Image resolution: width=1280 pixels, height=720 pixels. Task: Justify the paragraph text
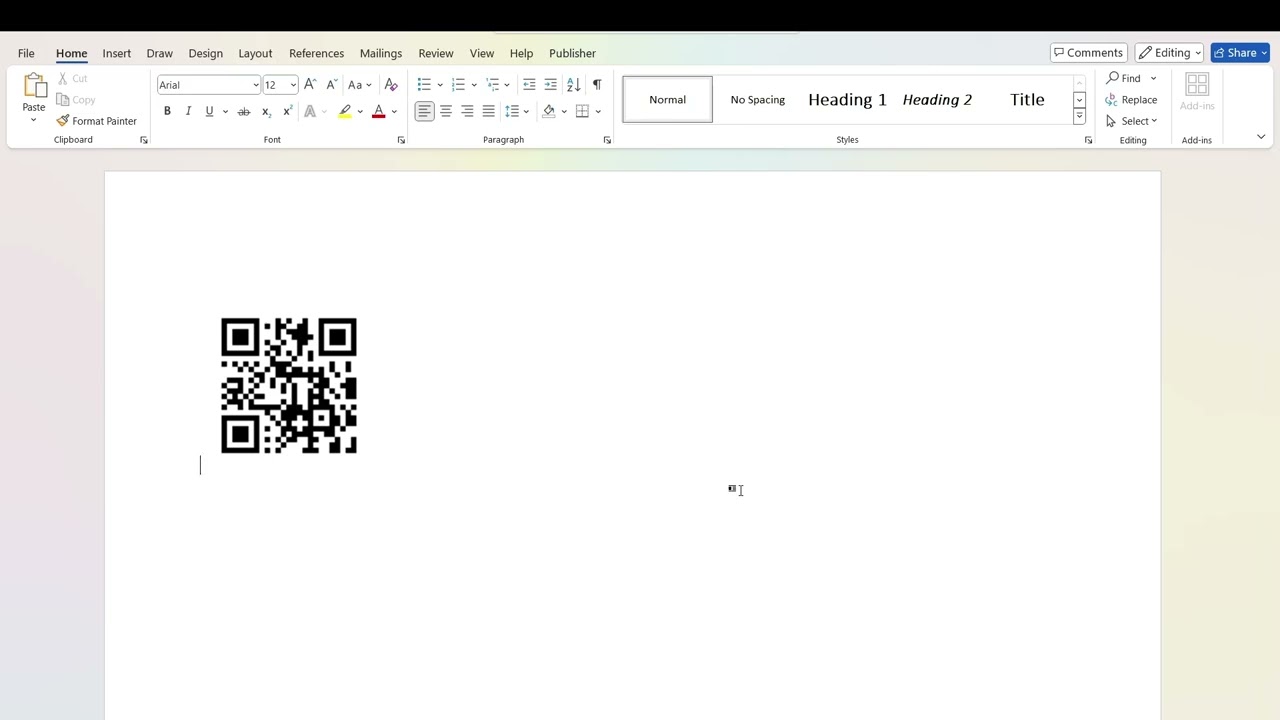(x=488, y=111)
